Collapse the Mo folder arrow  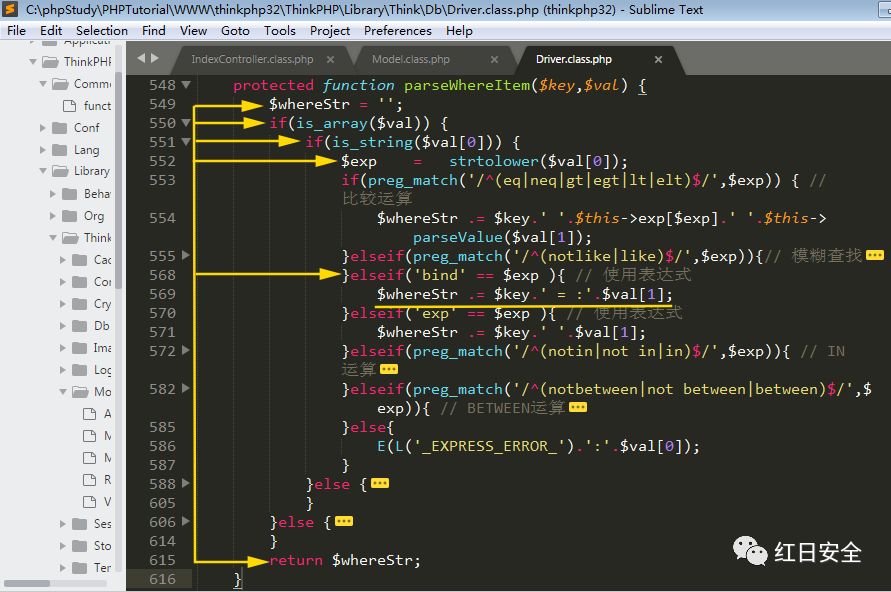(x=63, y=392)
